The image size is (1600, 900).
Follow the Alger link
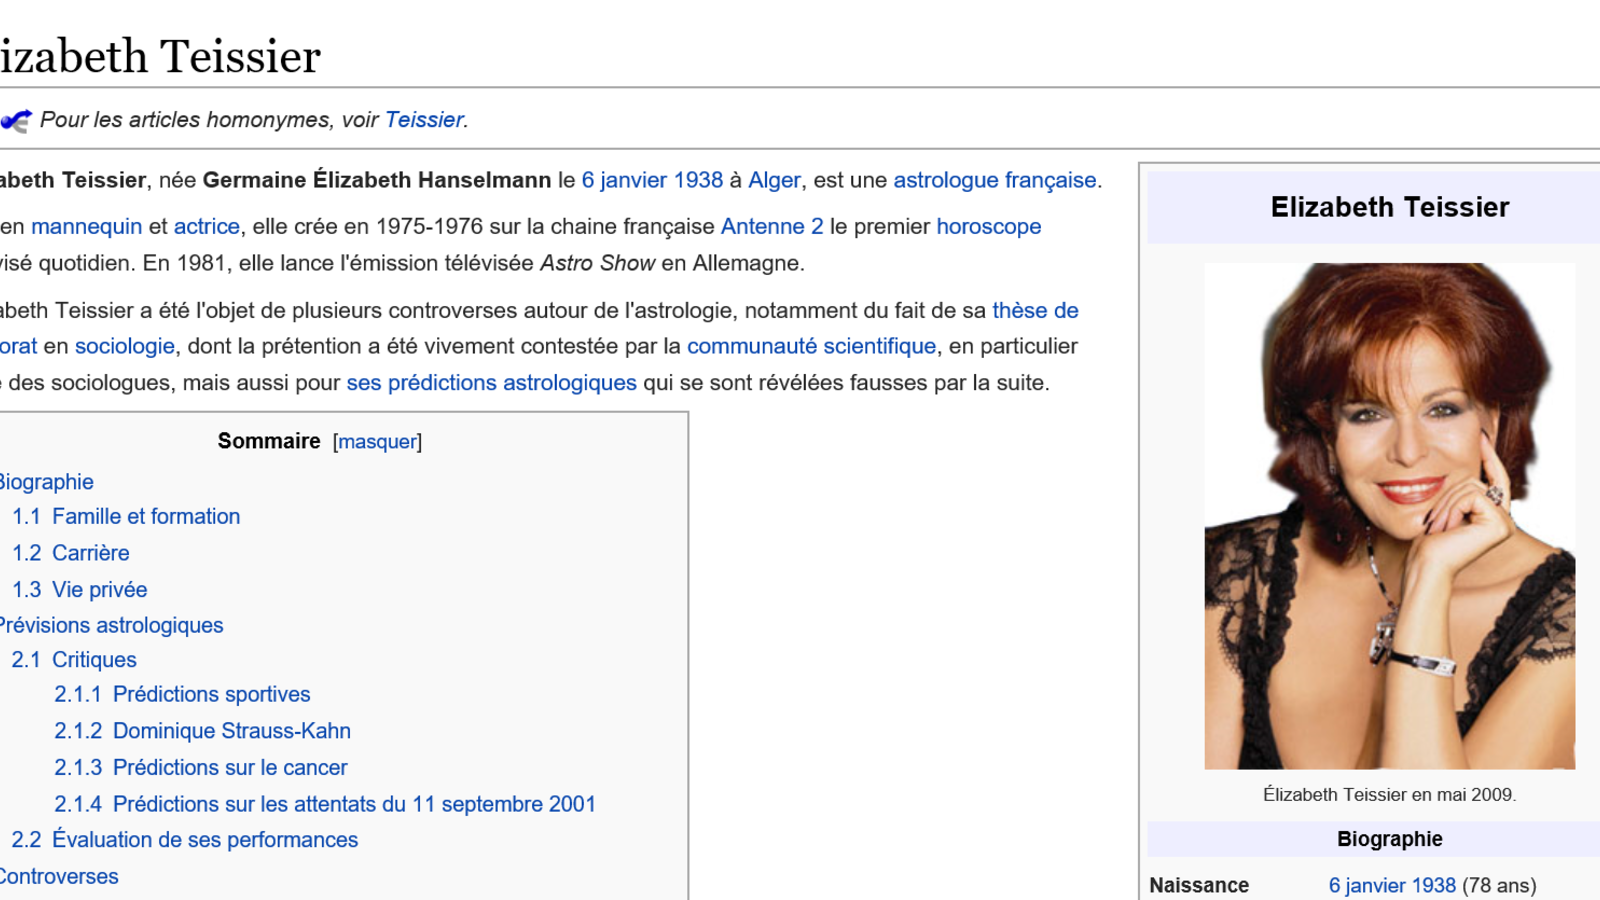774,180
